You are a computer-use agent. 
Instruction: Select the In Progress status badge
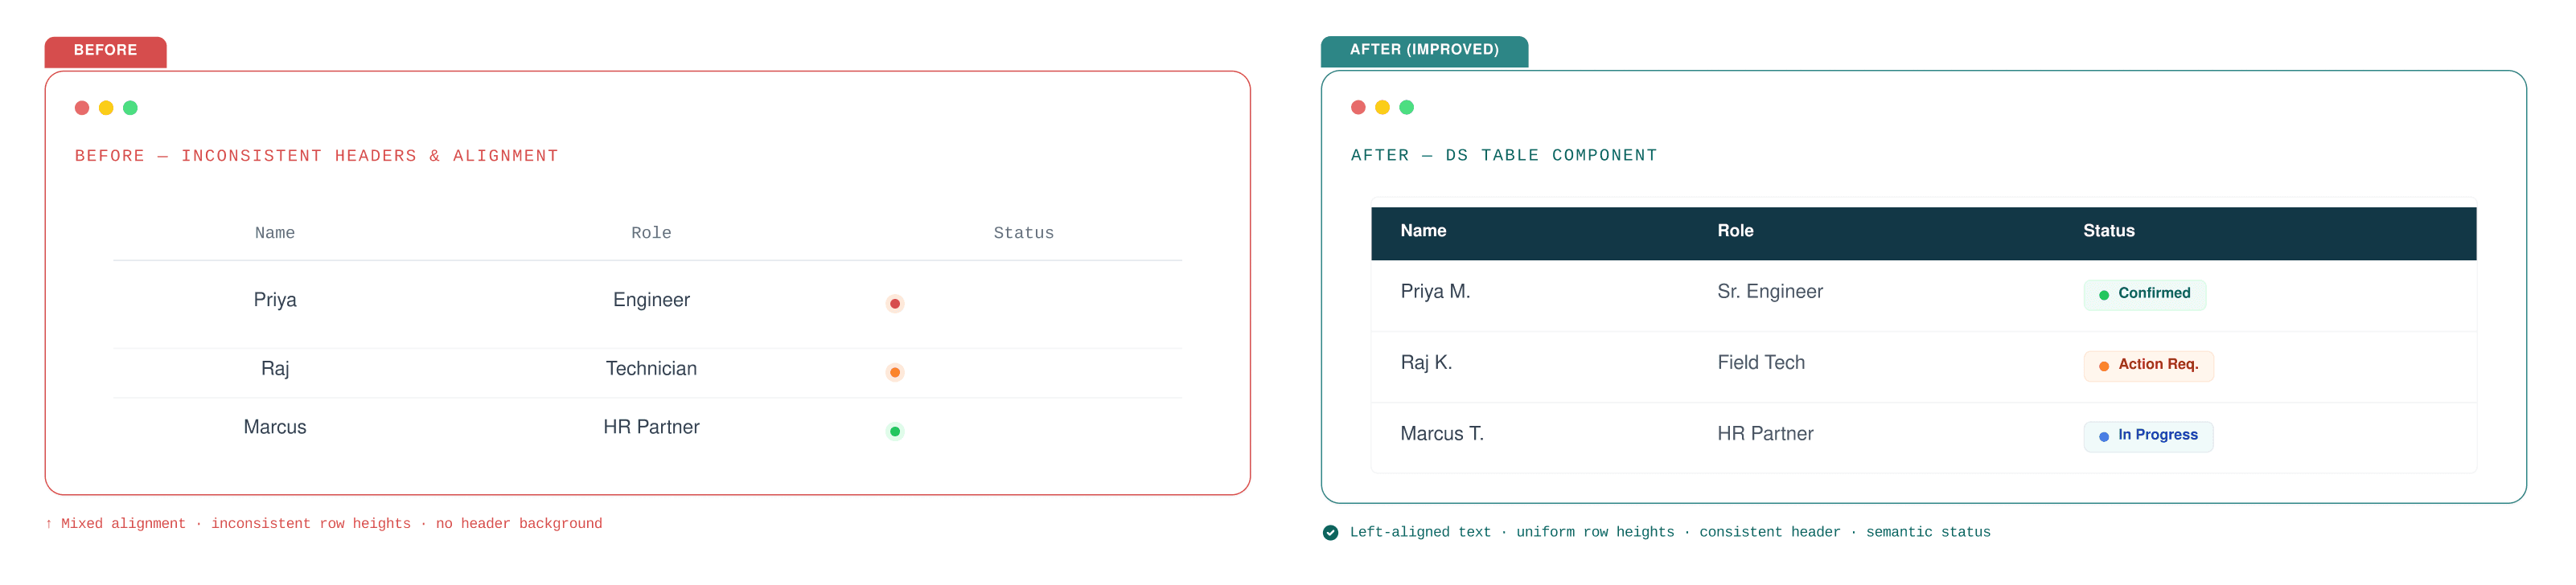click(x=2148, y=436)
